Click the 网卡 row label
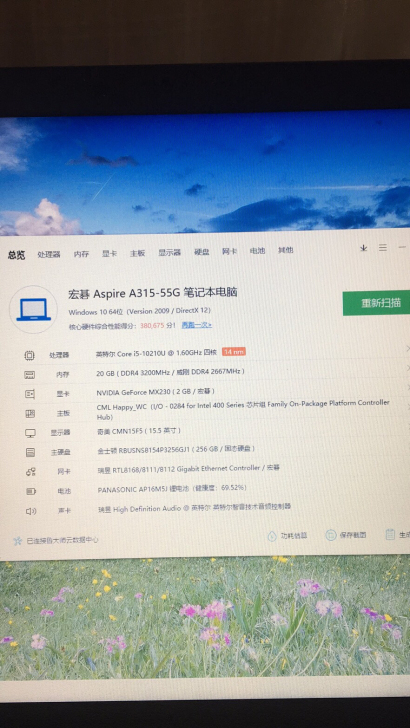This screenshot has height=728, width=410. click(64, 472)
